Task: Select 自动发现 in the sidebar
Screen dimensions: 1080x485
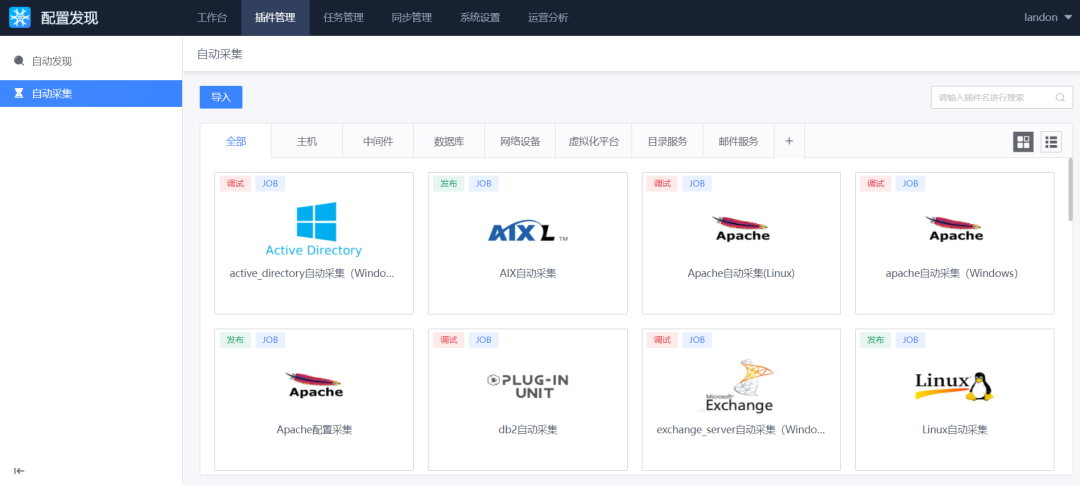Action: point(91,61)
